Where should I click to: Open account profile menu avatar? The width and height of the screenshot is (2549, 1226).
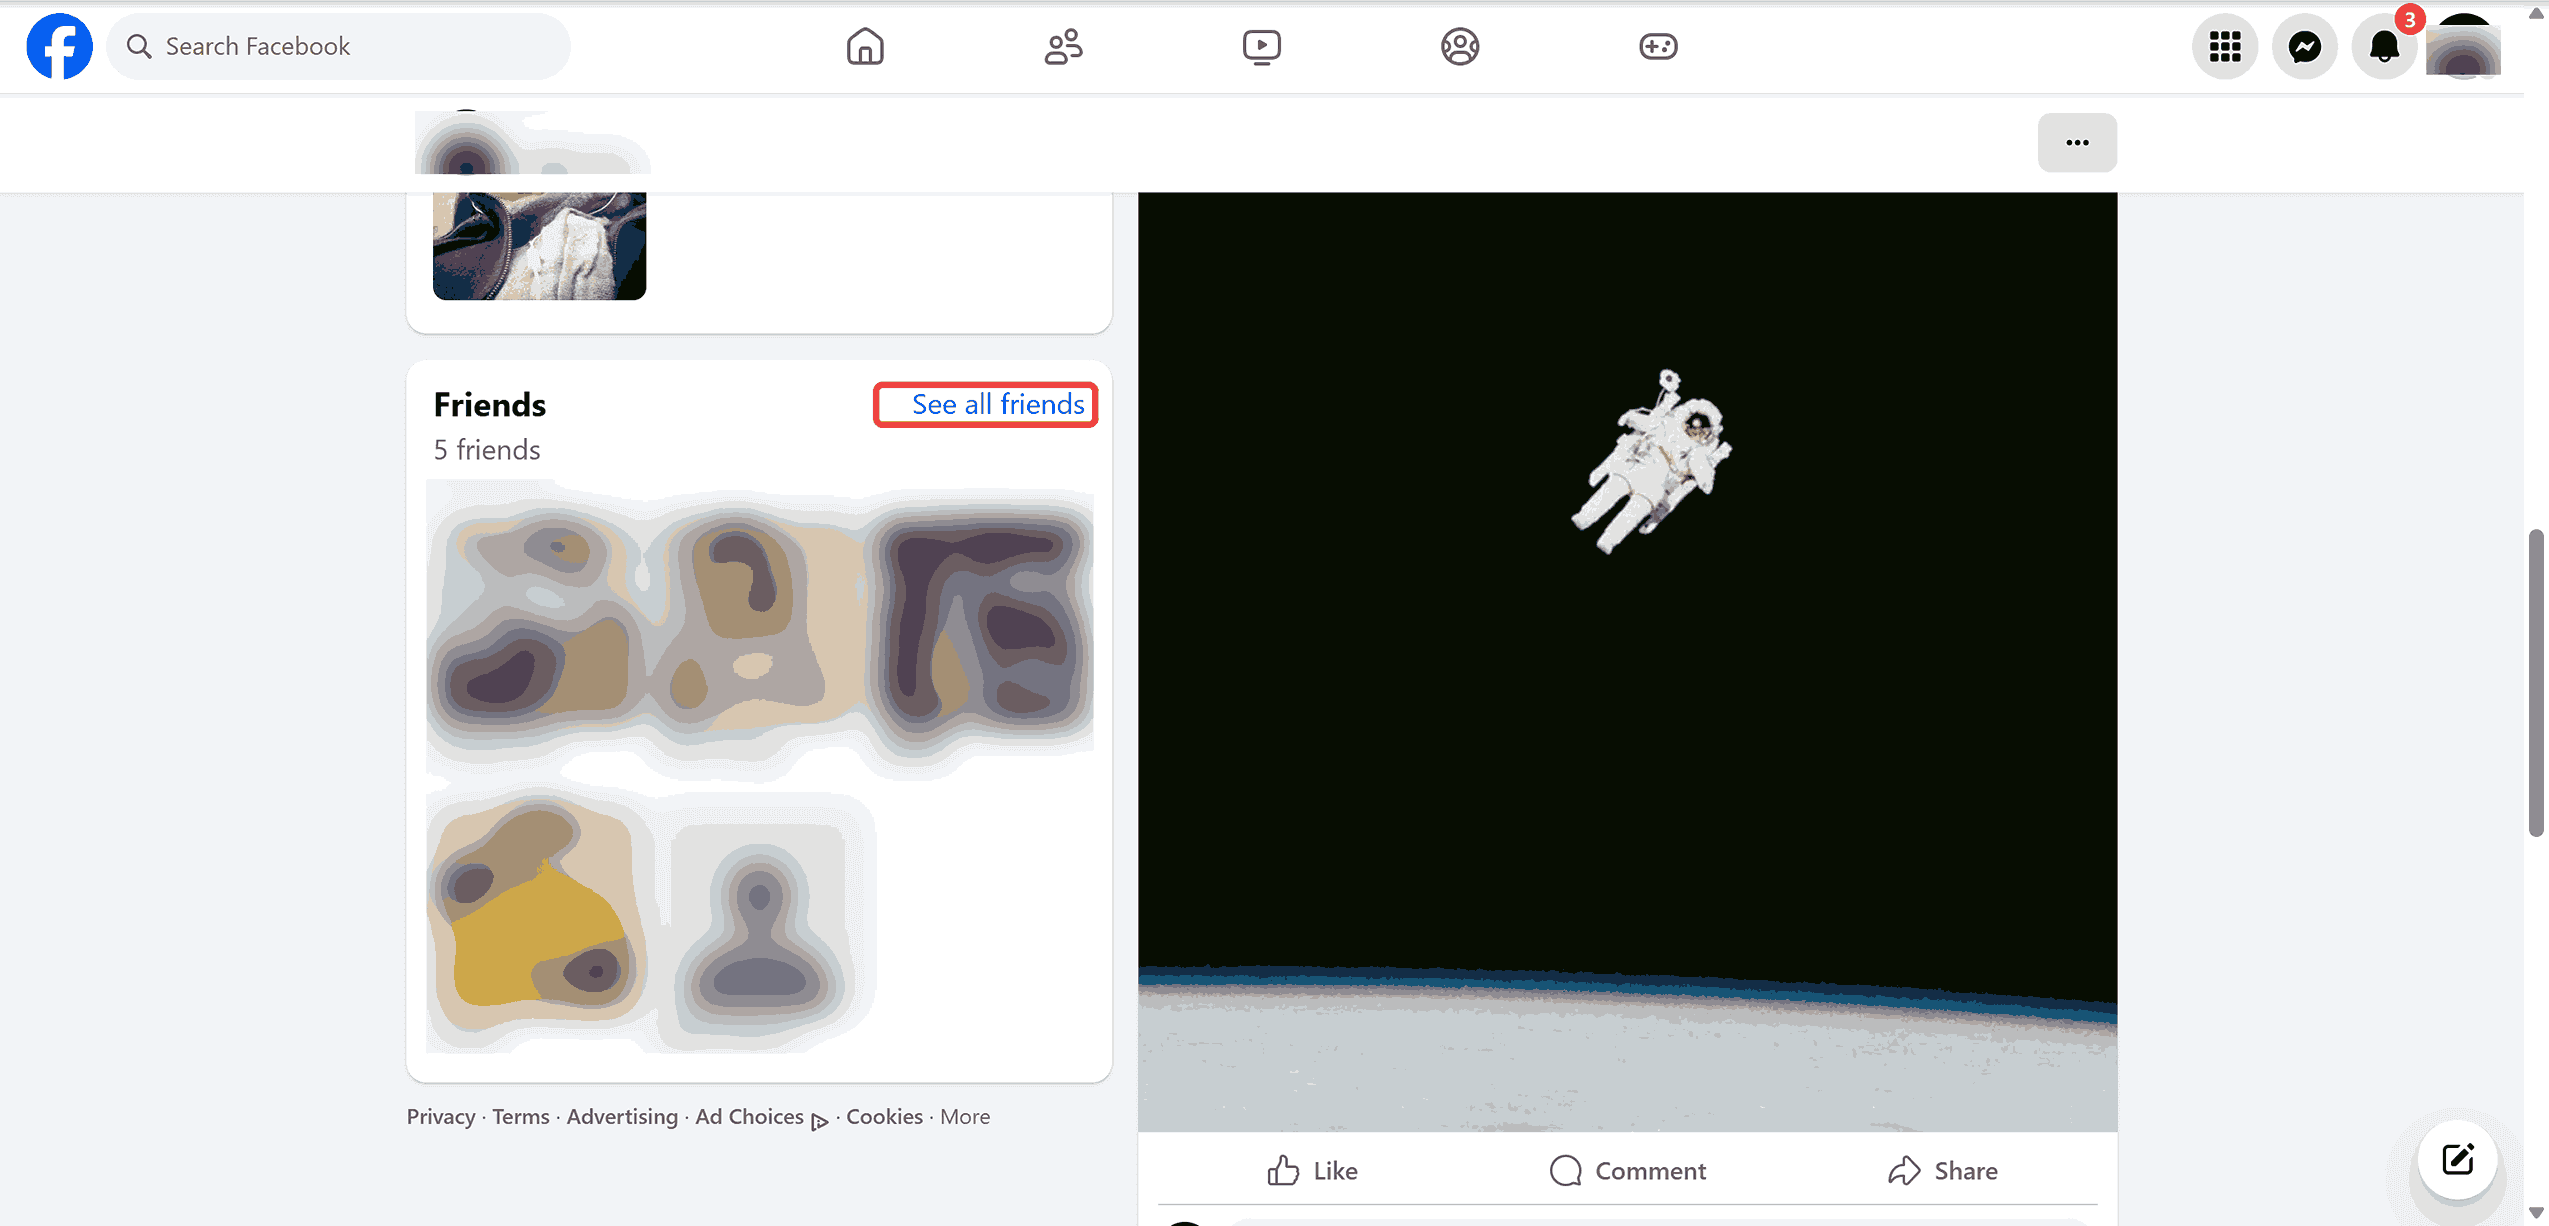pos(2463,46)
